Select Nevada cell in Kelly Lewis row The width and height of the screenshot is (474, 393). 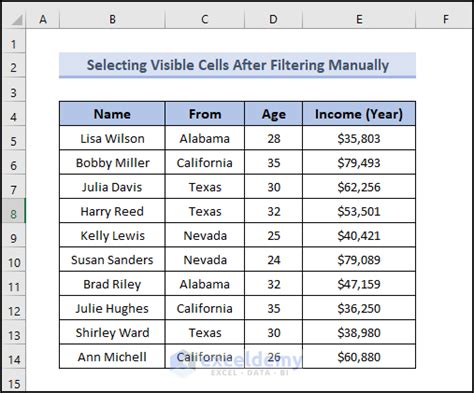pos(205,235)
